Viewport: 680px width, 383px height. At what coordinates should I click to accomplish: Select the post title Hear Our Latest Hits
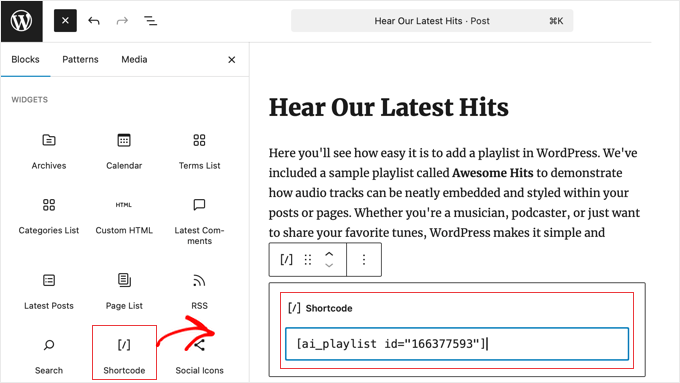tap(389, 108)
